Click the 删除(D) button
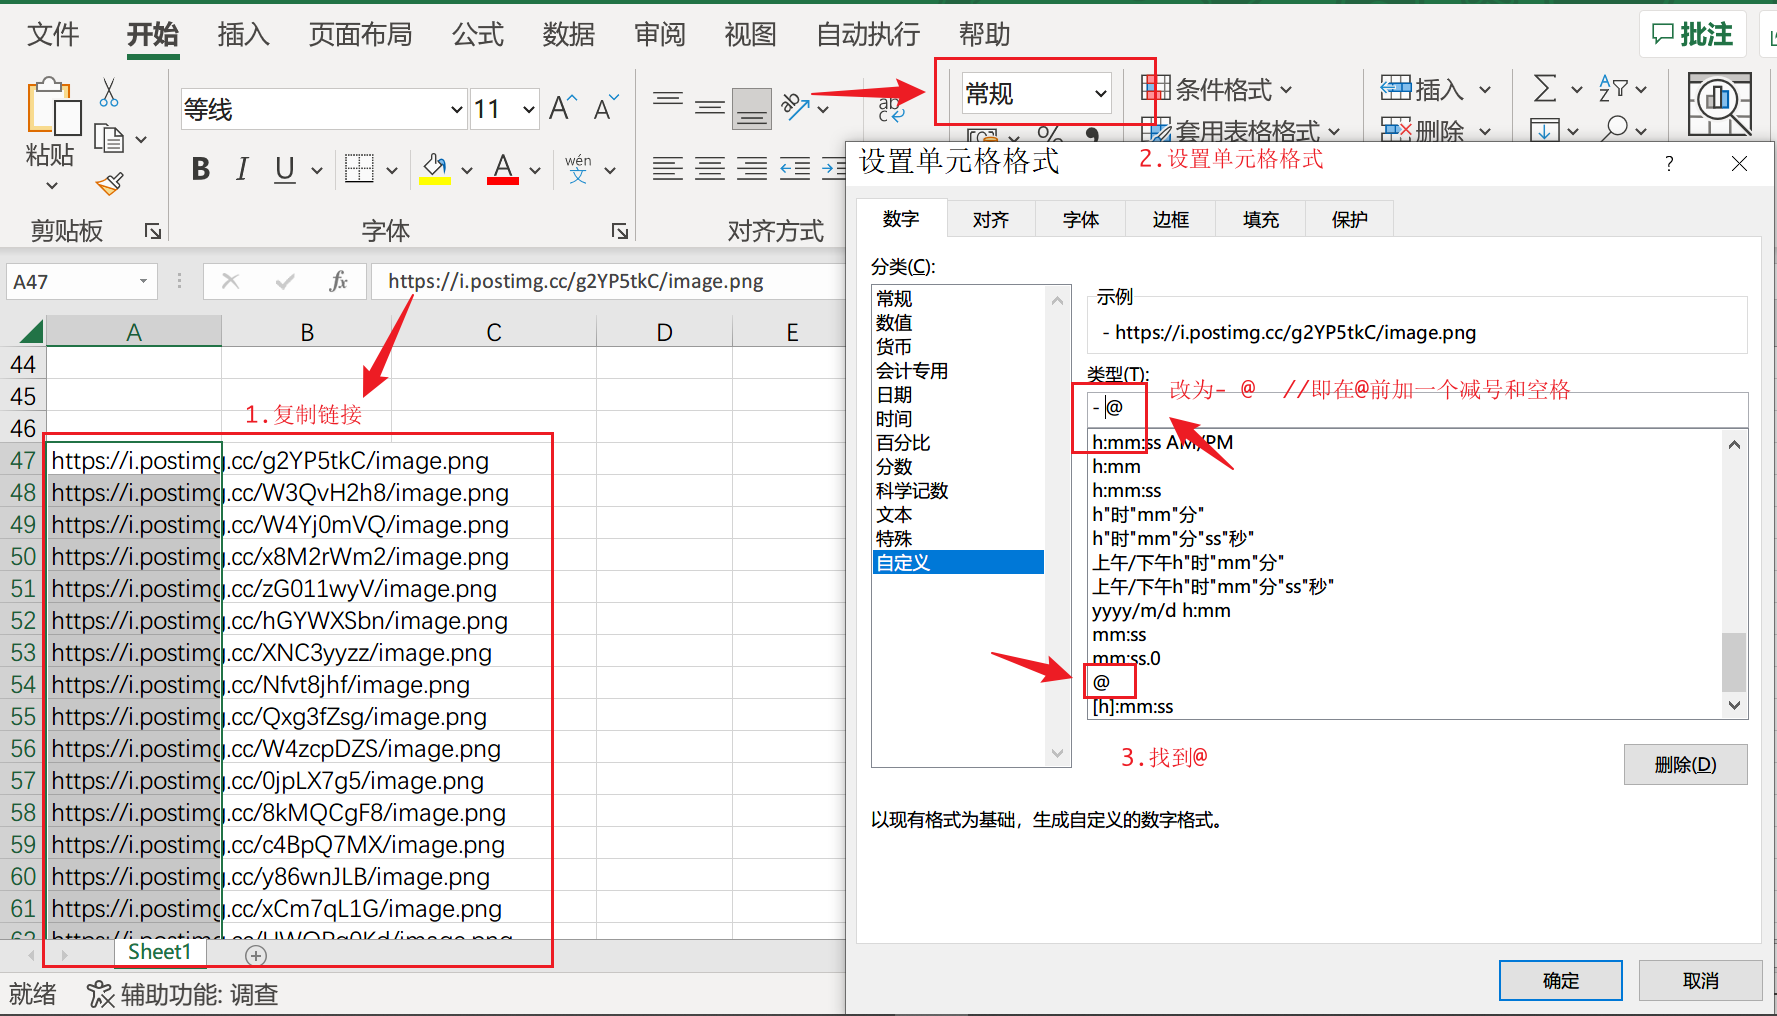 [x=1685, y=765]
